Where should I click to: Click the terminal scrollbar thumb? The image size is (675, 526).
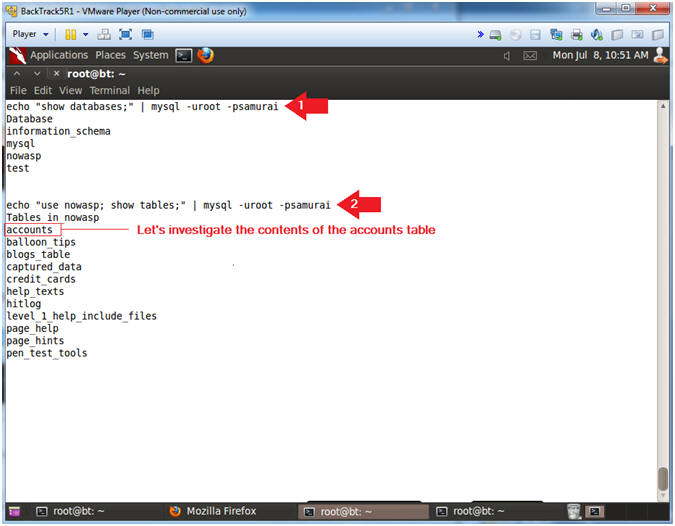(x=663, y=479)
